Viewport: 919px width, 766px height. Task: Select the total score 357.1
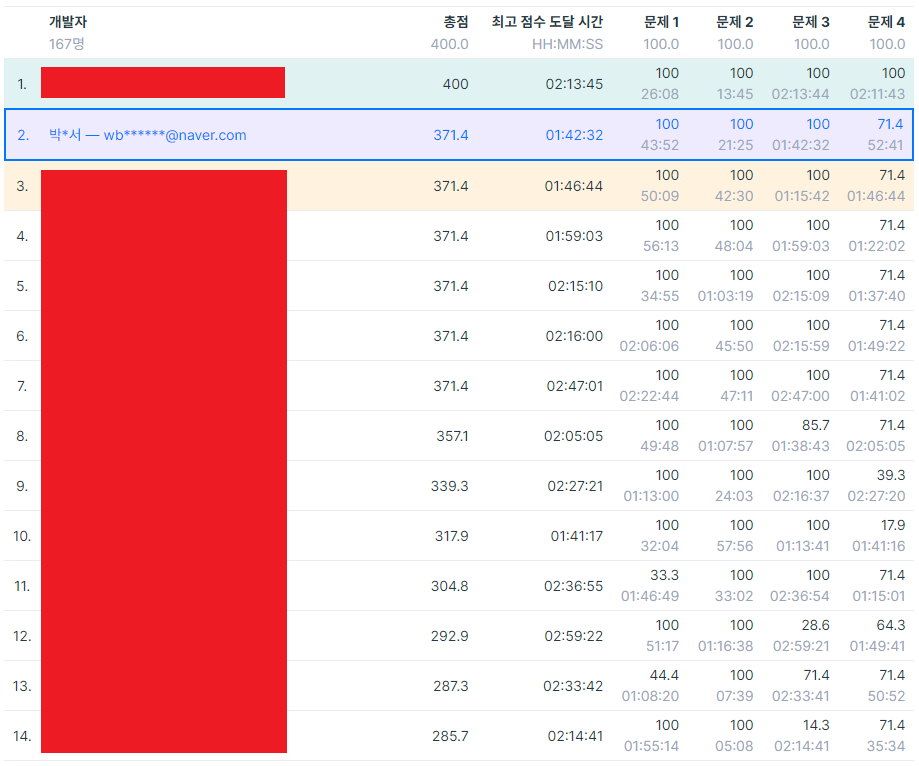(x=452, y=436)
